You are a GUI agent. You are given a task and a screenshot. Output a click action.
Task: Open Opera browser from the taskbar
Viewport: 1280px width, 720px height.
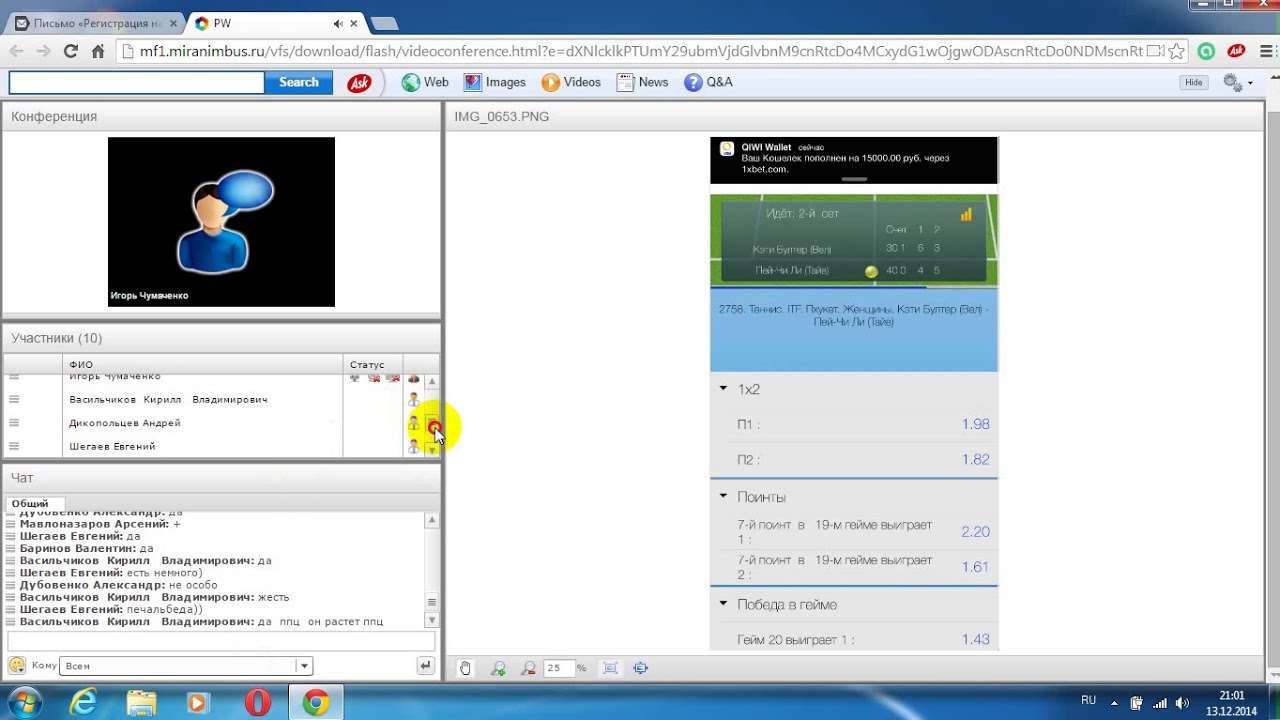(257, 703)
